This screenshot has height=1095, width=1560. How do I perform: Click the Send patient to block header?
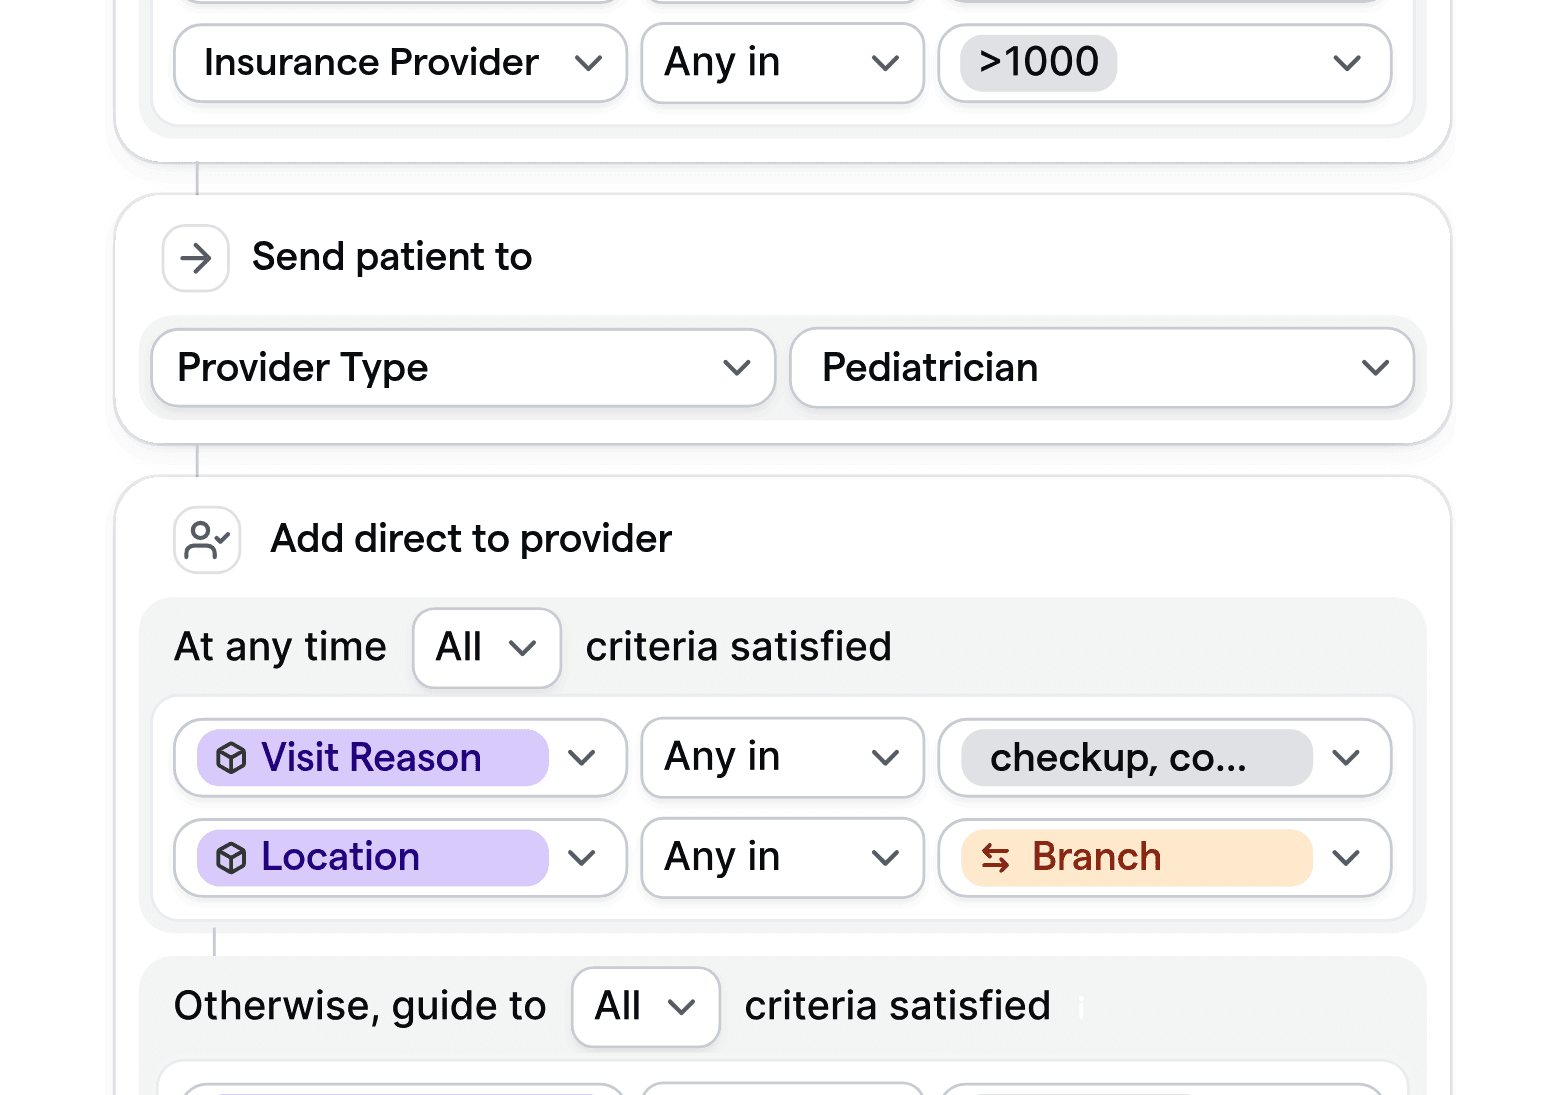[392, 257]
